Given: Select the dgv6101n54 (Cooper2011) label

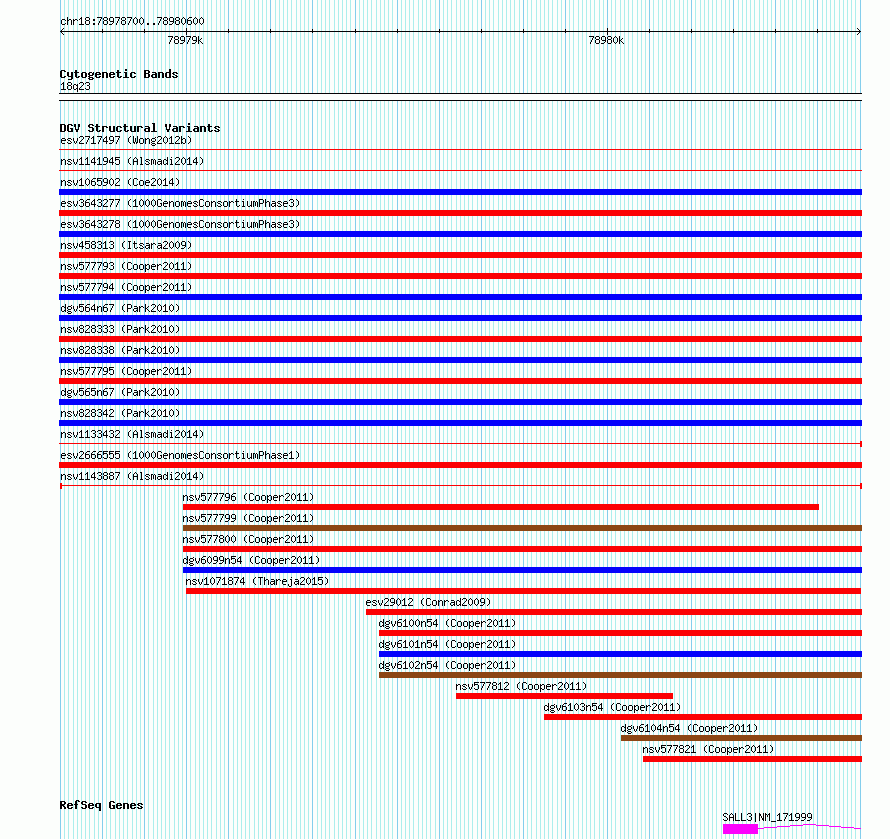Looking at the screenshot, I should 447,644.
